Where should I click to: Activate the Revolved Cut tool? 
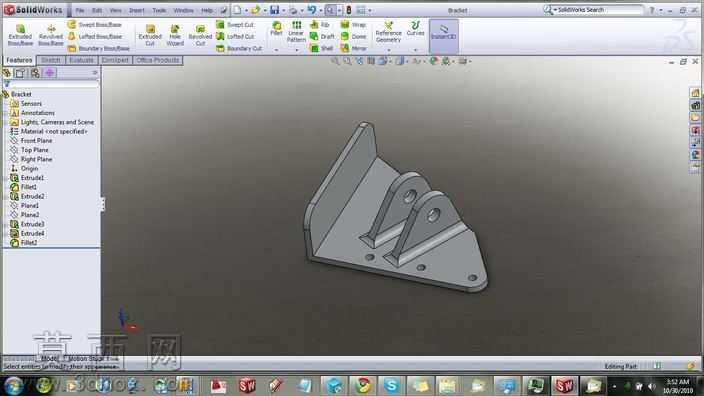pyautogui.click(x=200, y=35)
